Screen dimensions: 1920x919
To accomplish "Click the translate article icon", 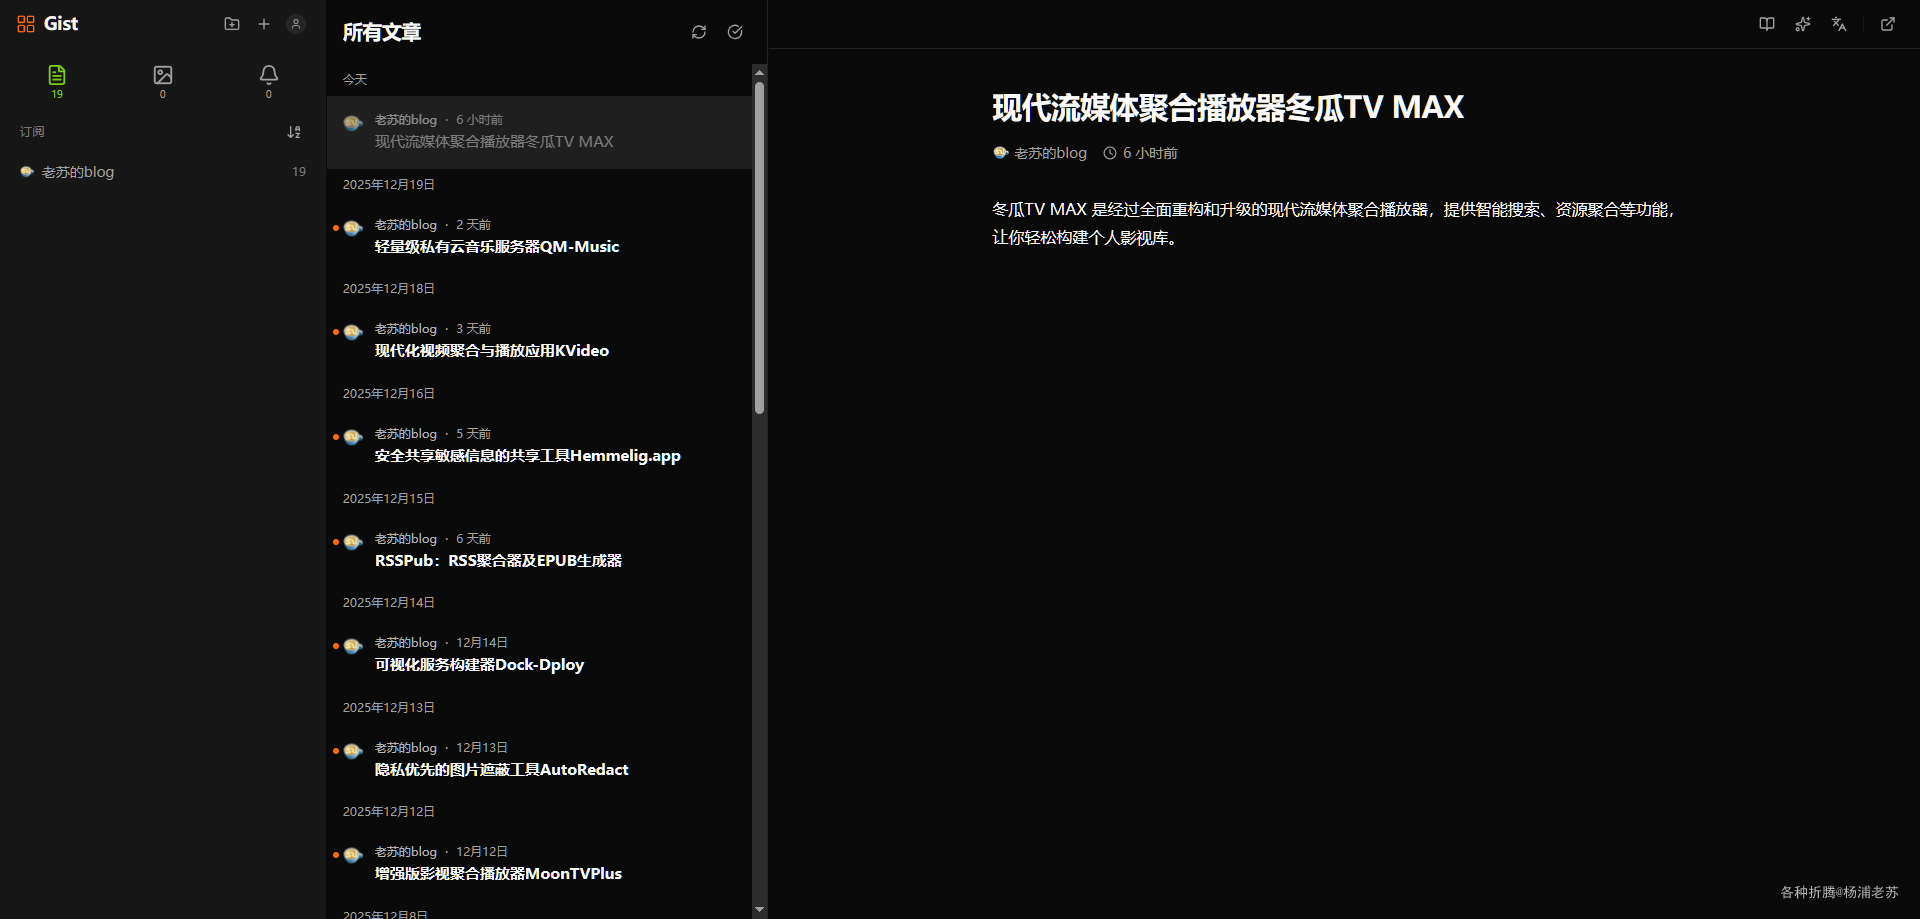I will tap(1839, 24).
